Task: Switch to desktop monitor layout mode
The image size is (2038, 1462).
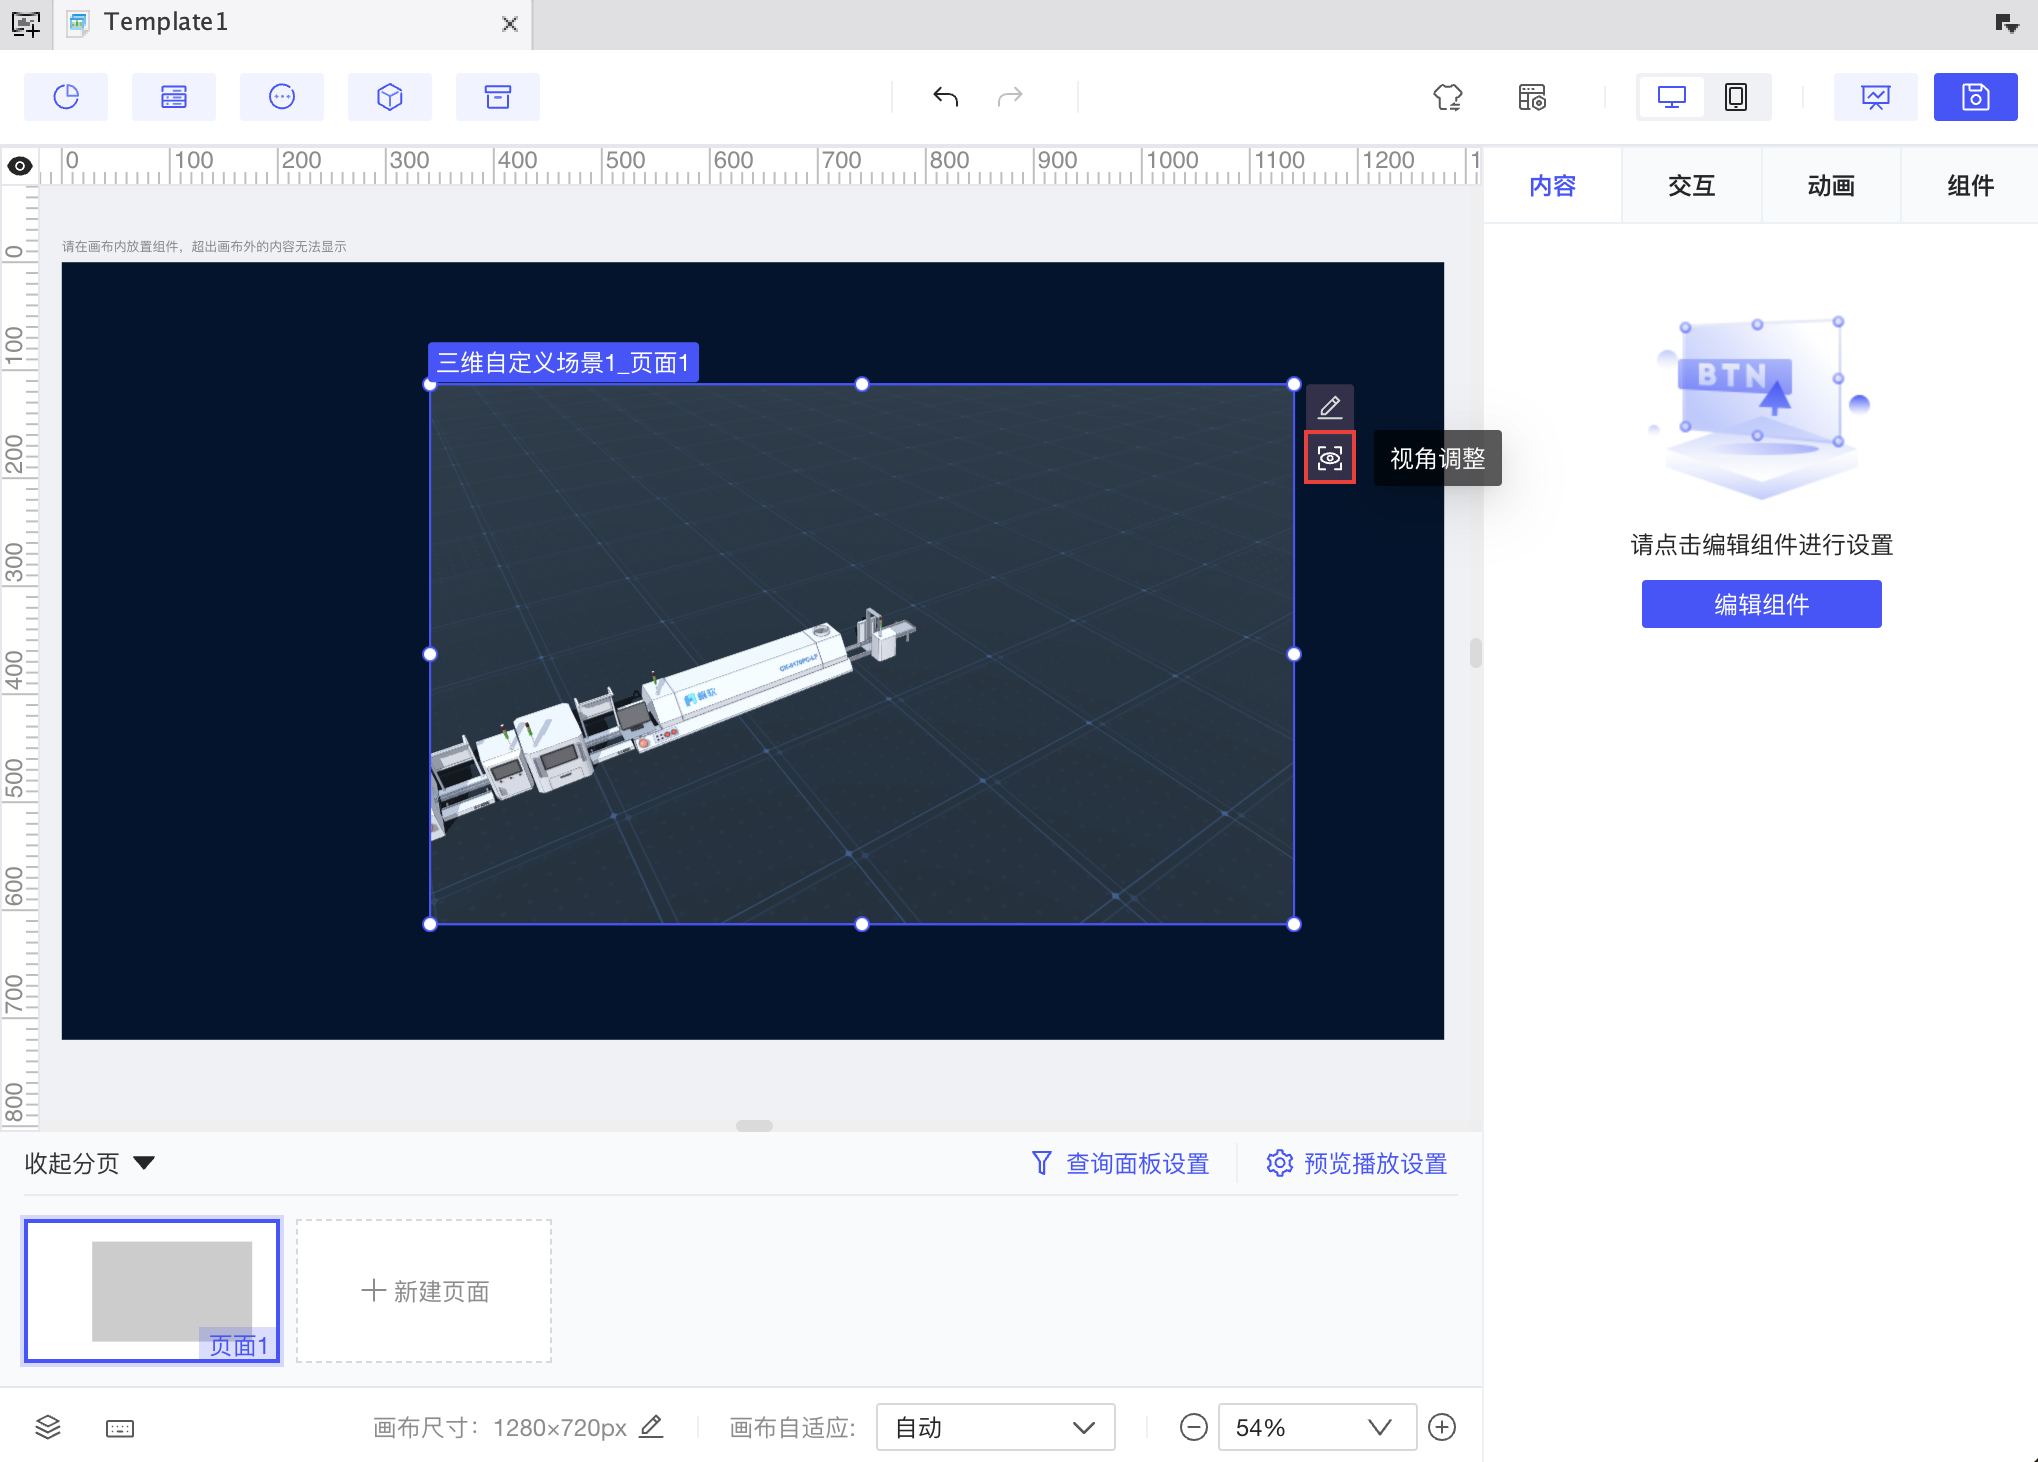Action: [x=1671, y=97]
